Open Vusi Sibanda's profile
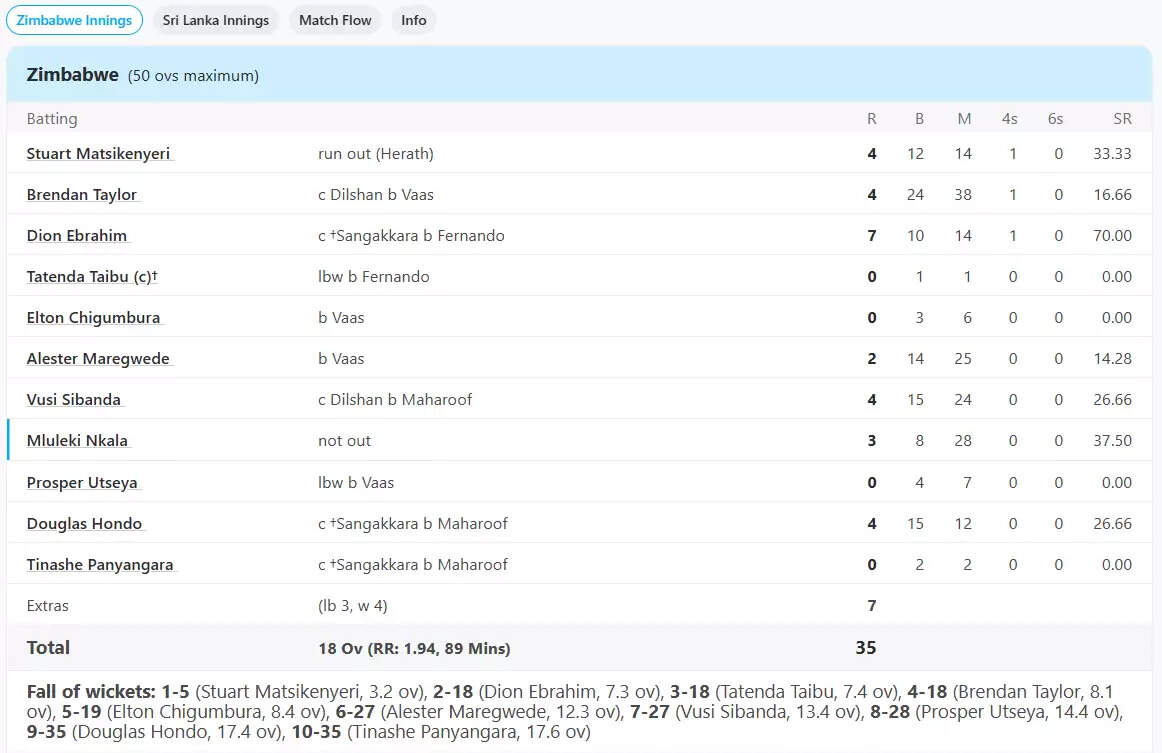 click(x=74, y=400)
